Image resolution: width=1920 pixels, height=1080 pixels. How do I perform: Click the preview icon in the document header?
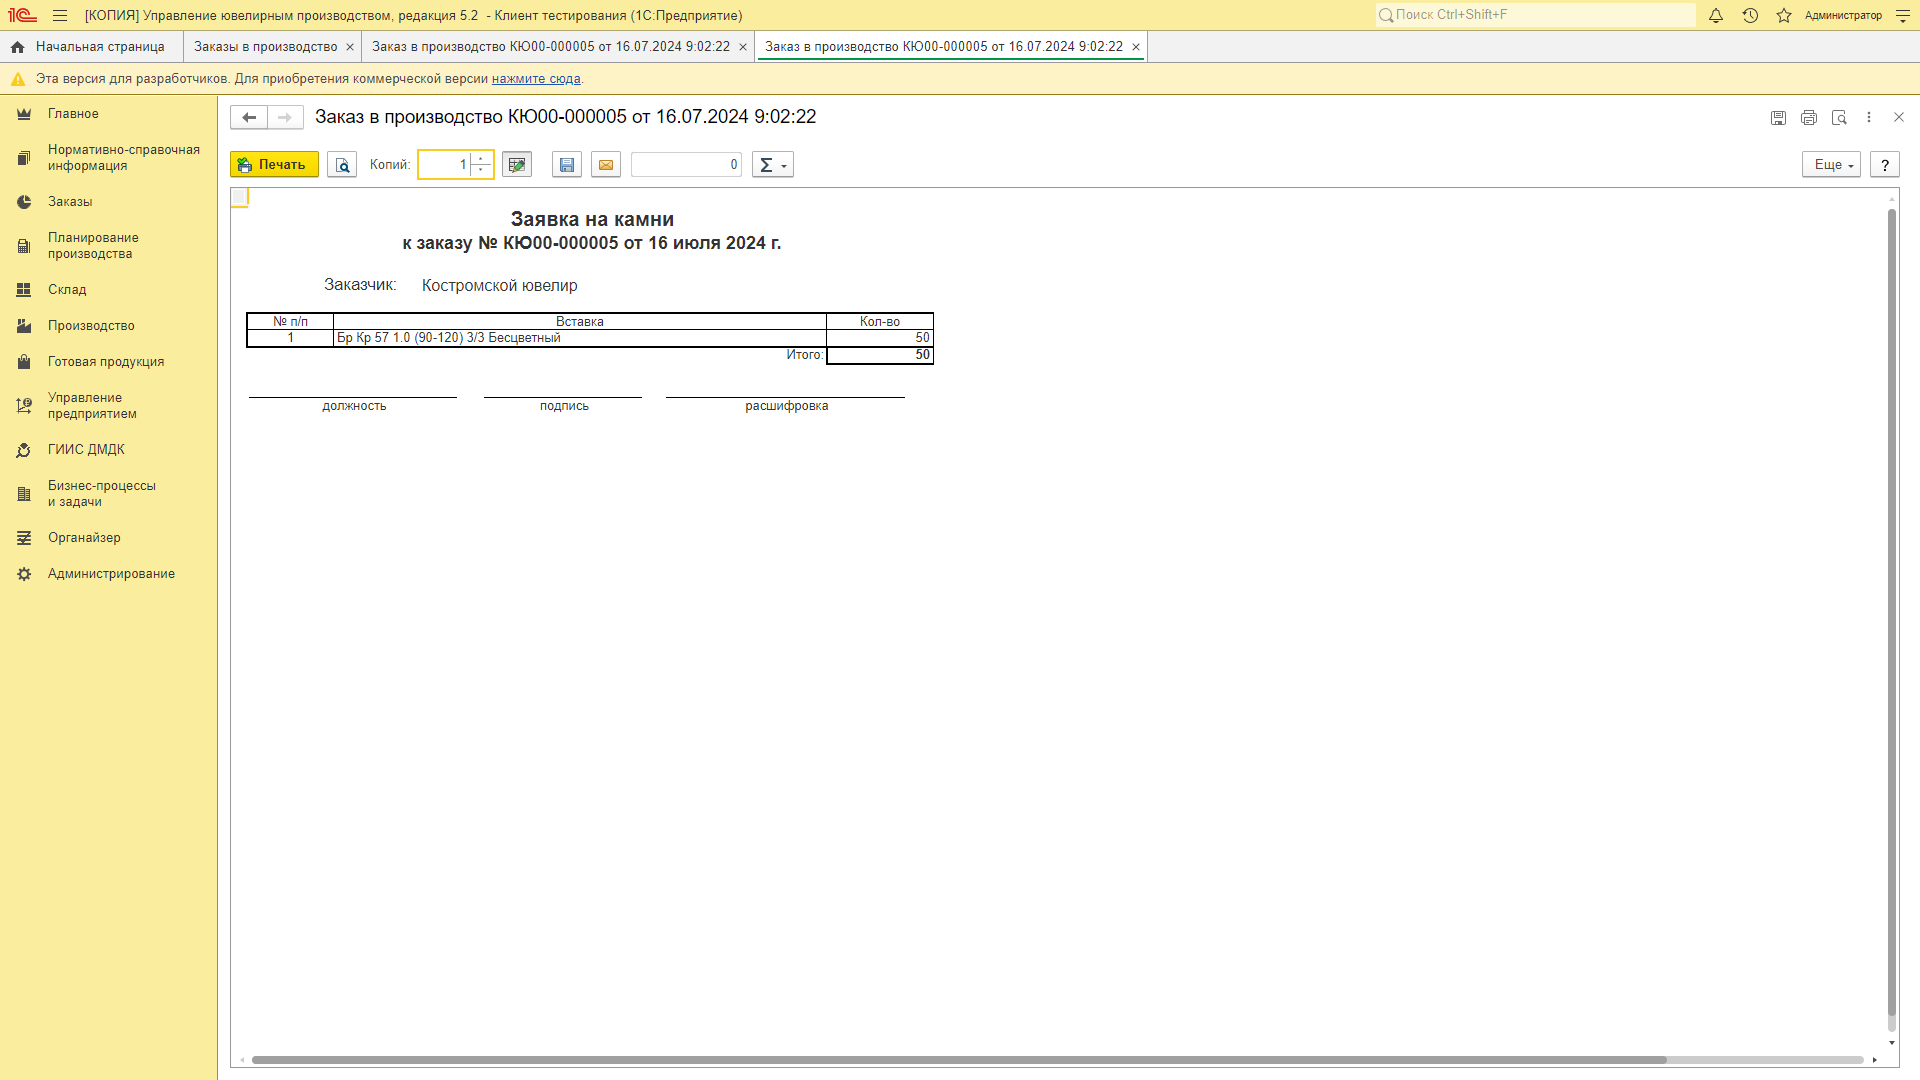(x=1839, y=118)
